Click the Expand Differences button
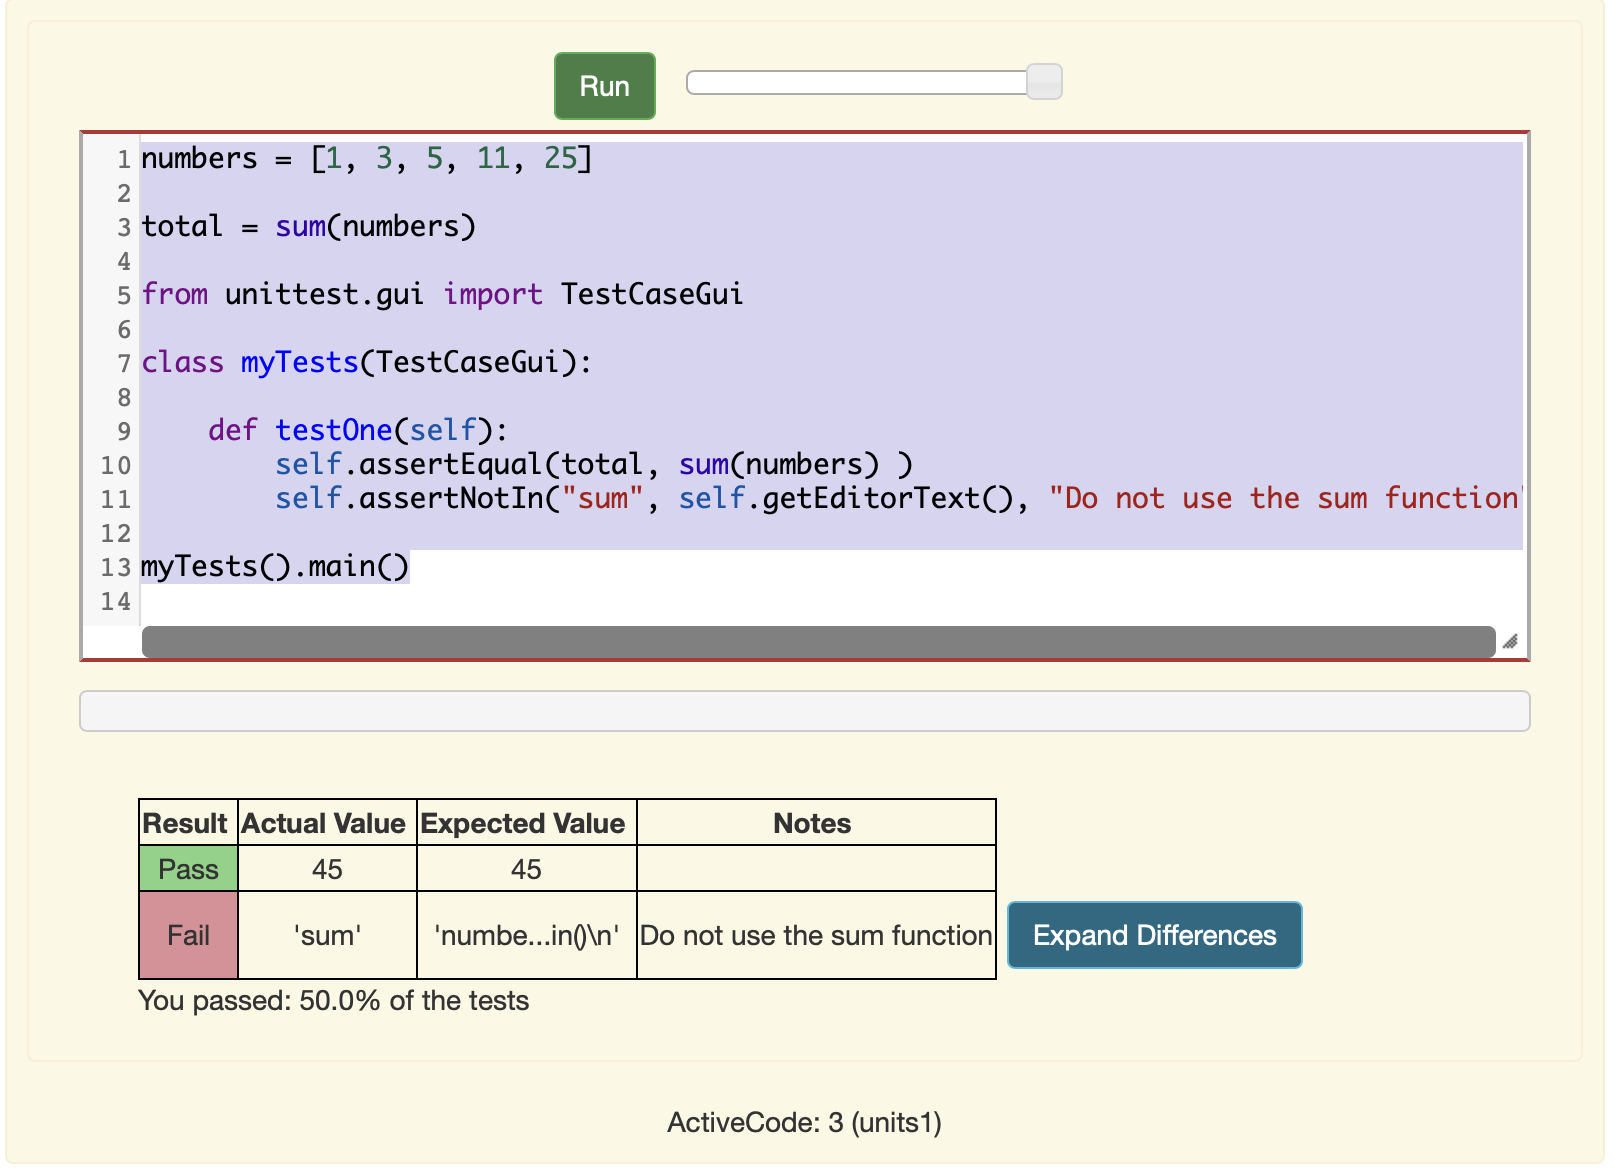Screen dimensions: 1616x1176 point(1155,935)
